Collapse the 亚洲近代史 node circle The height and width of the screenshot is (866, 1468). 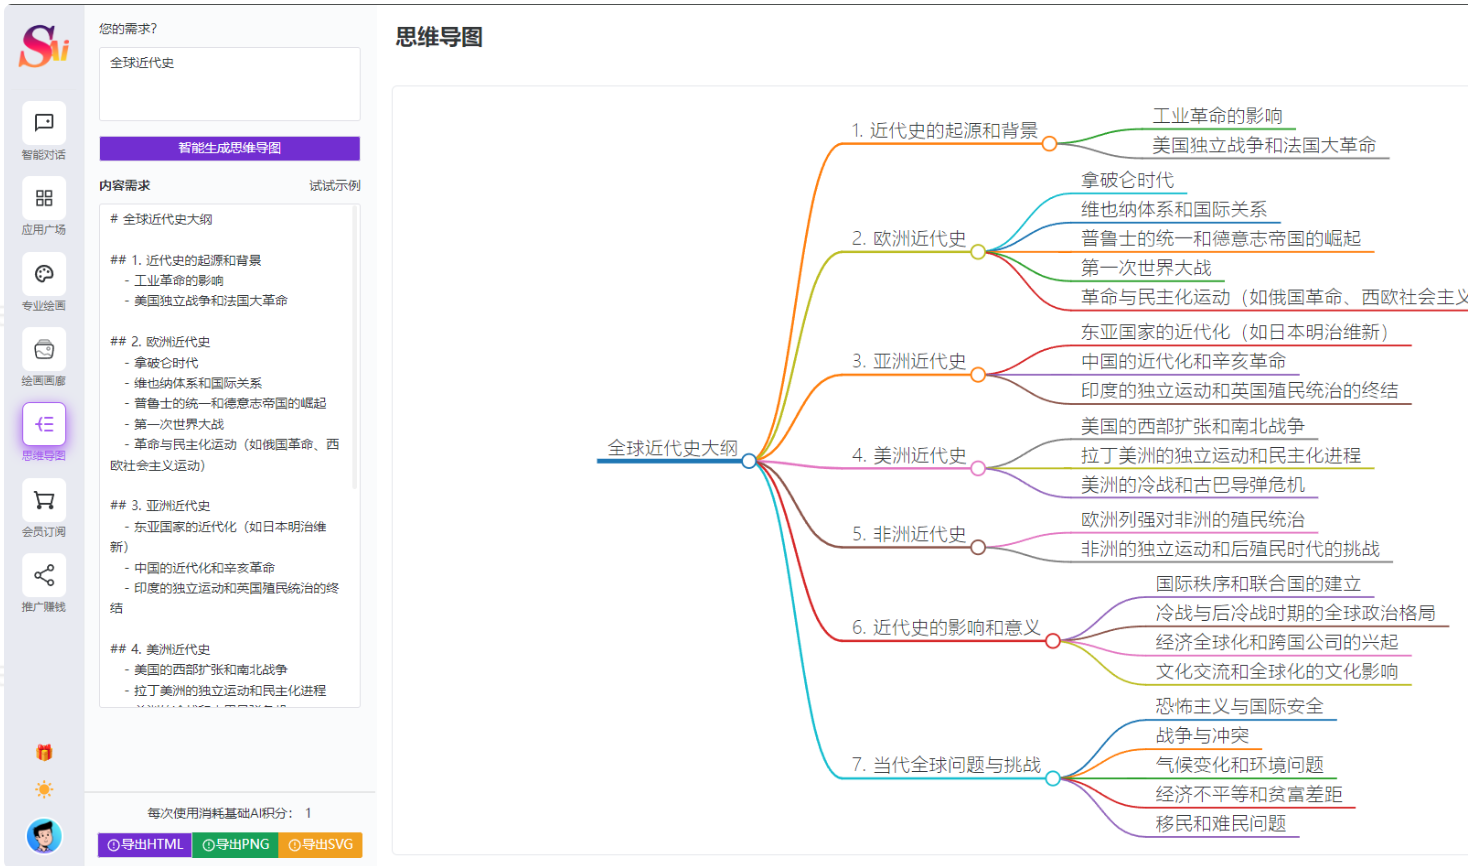(x=978, y=375)
